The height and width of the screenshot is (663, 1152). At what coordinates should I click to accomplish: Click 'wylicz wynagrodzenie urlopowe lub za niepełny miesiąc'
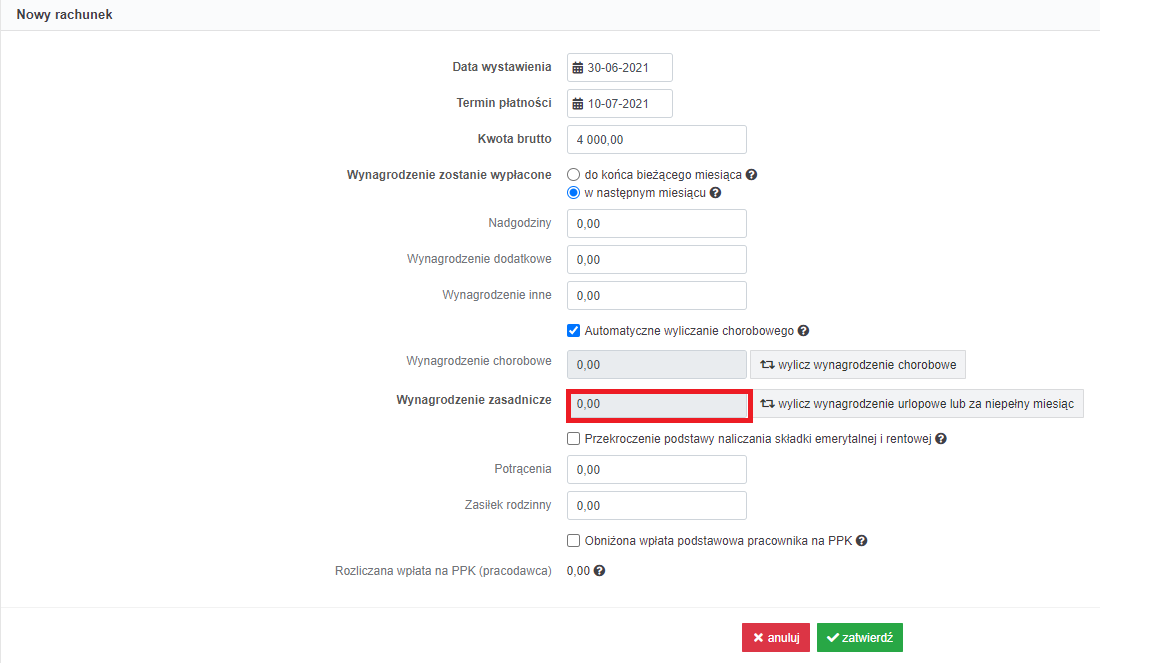916,404
